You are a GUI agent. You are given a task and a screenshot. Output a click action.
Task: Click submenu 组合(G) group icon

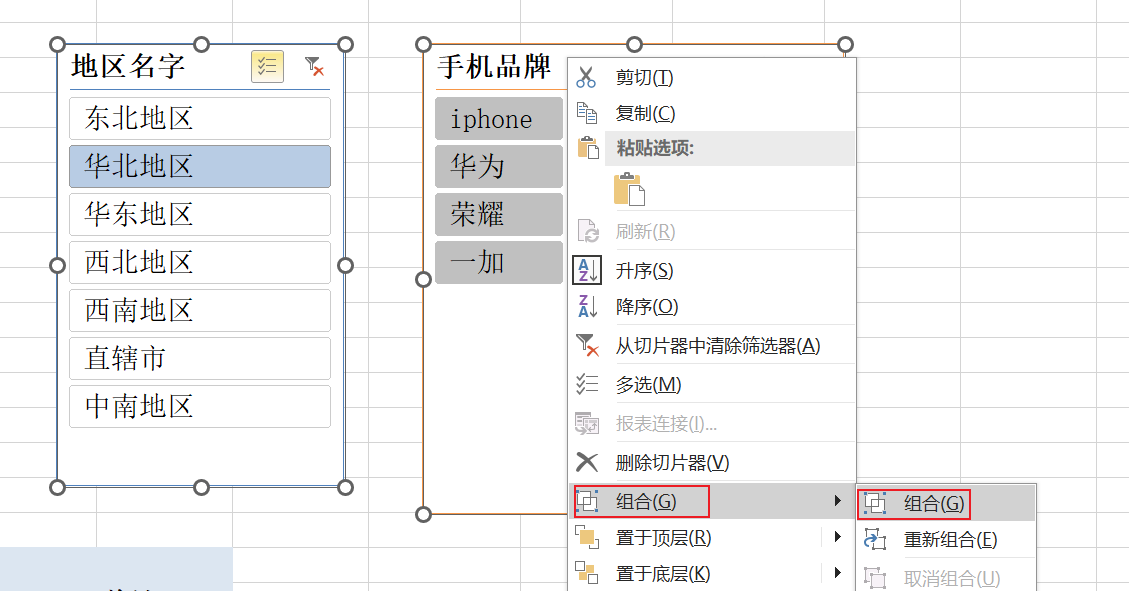[875, 503]
